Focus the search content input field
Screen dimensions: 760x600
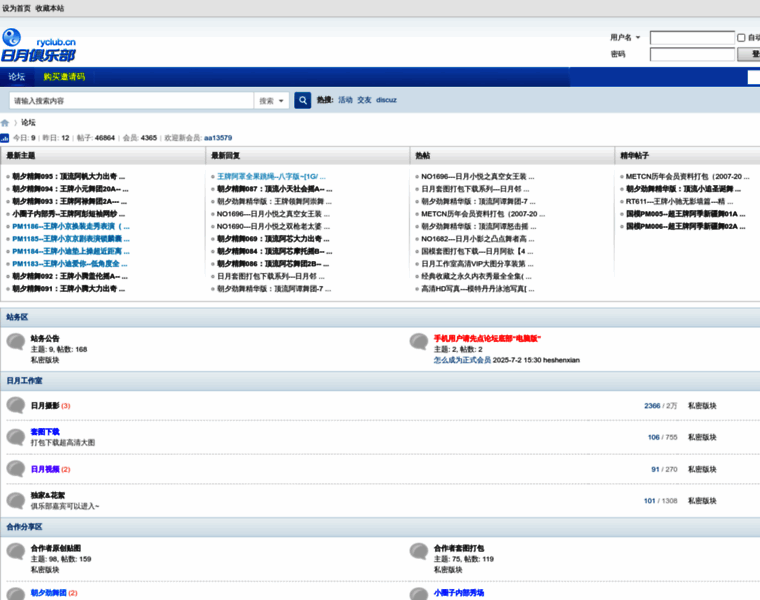click(x=130, y=100)
